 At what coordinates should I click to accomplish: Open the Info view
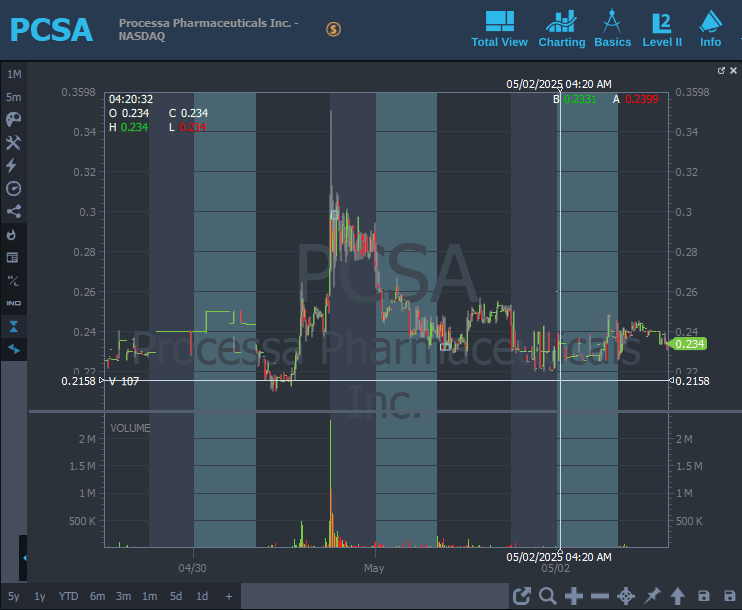(x=710, y=29)
